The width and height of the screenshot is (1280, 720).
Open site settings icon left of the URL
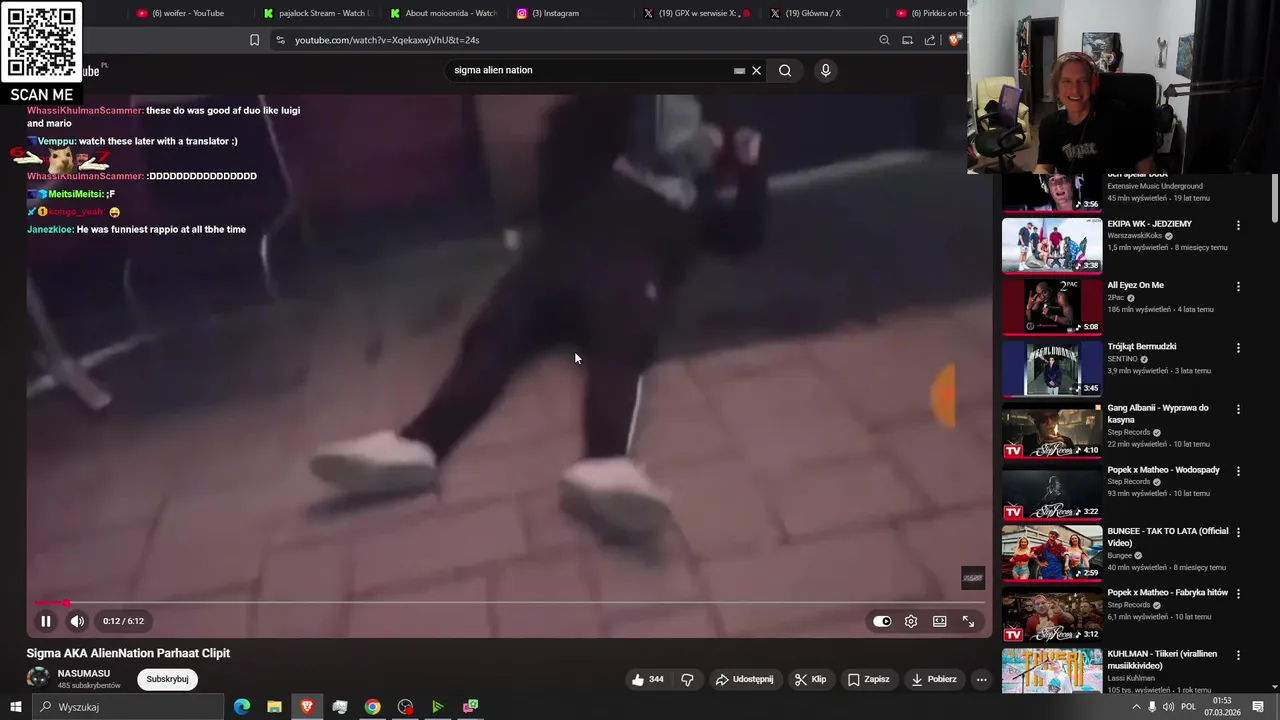280,40
